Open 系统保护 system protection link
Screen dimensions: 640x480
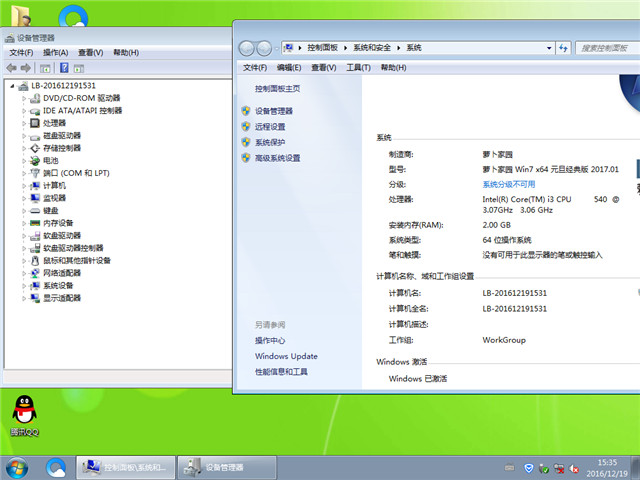tap(270, 142)
